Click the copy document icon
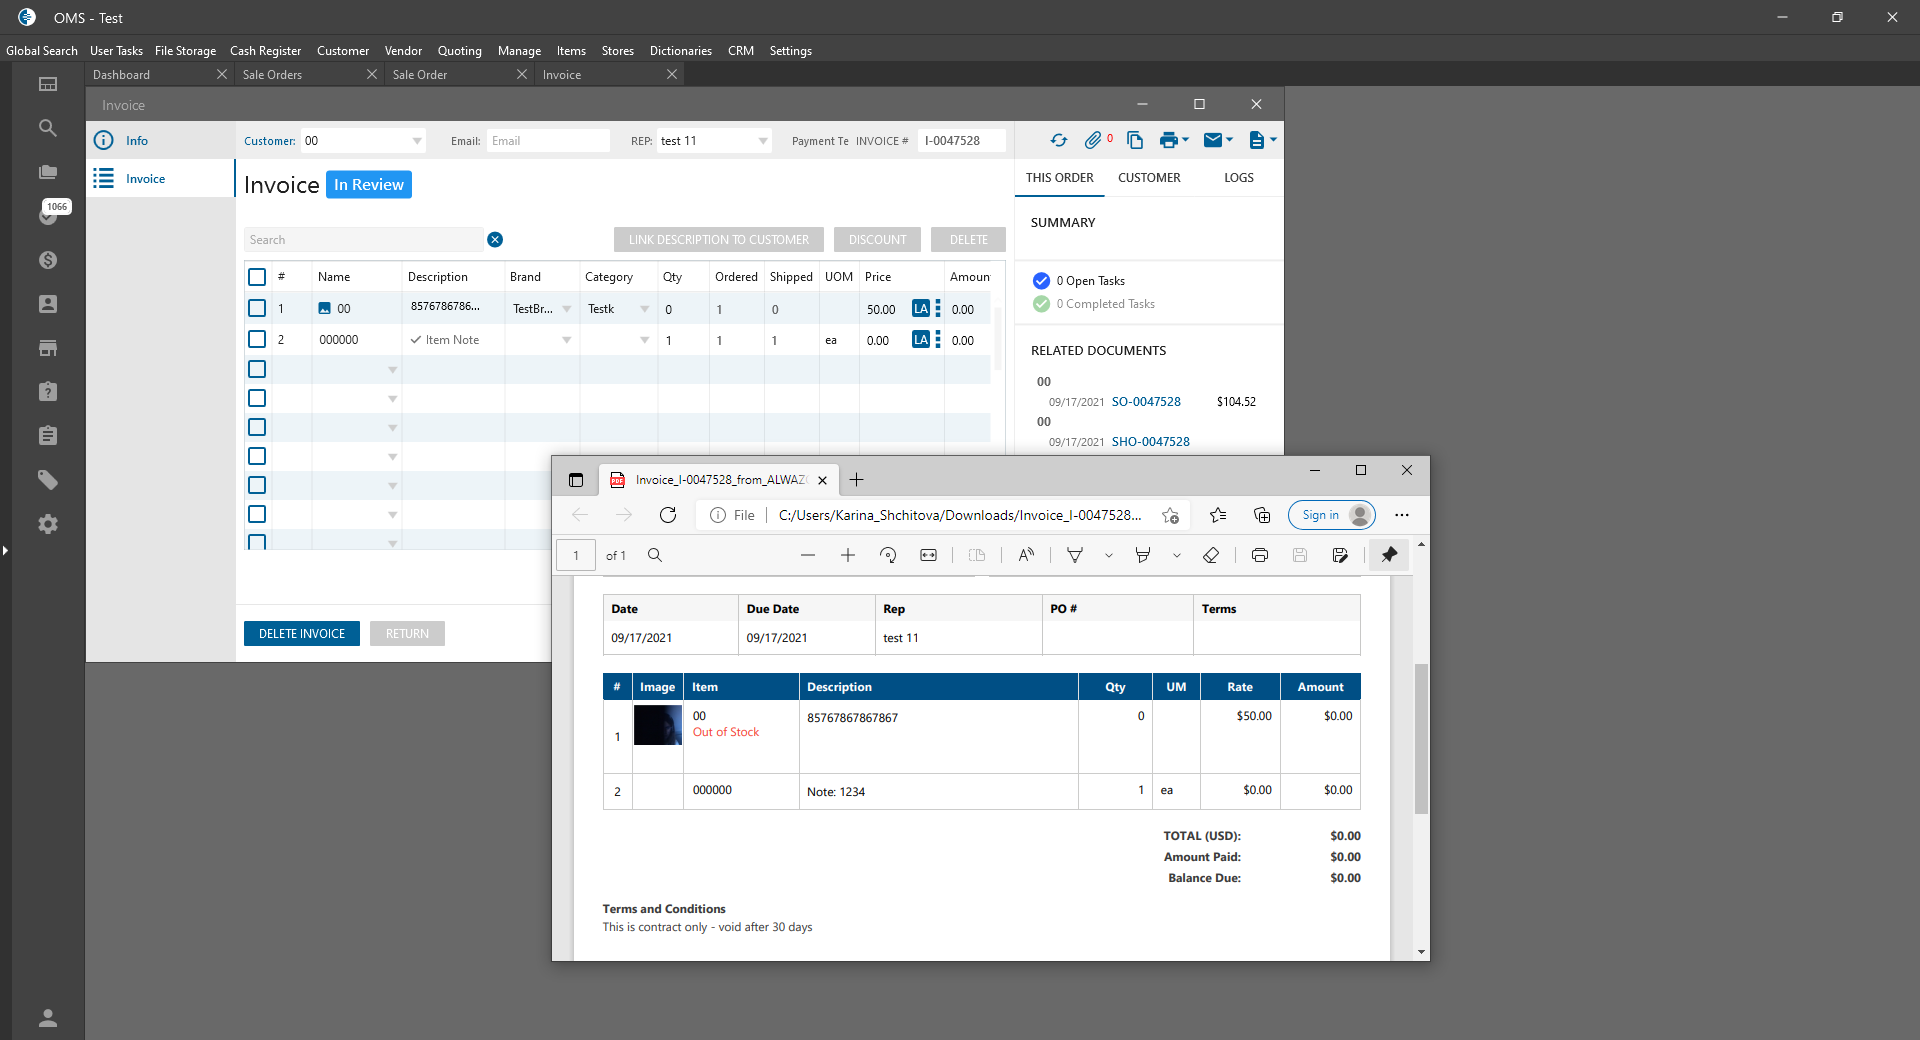 coord(1135,141)
